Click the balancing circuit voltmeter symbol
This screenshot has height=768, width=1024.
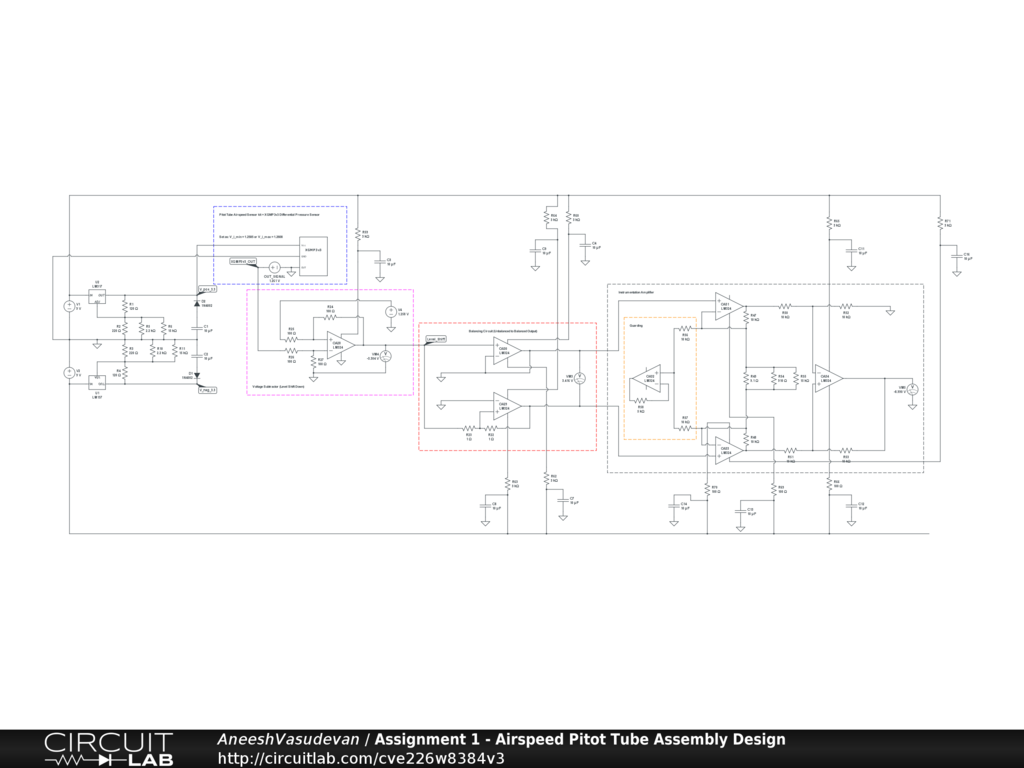pyautogui.click(x=579, y=380)
